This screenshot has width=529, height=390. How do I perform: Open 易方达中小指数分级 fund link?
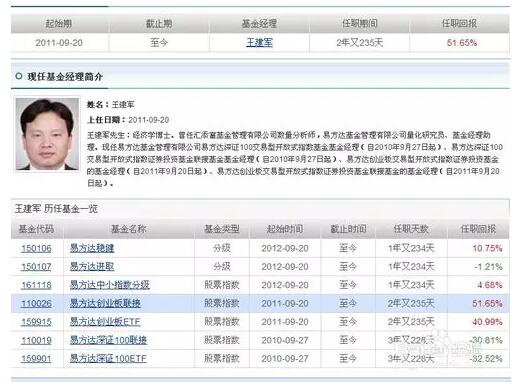[x=109, y=285]
